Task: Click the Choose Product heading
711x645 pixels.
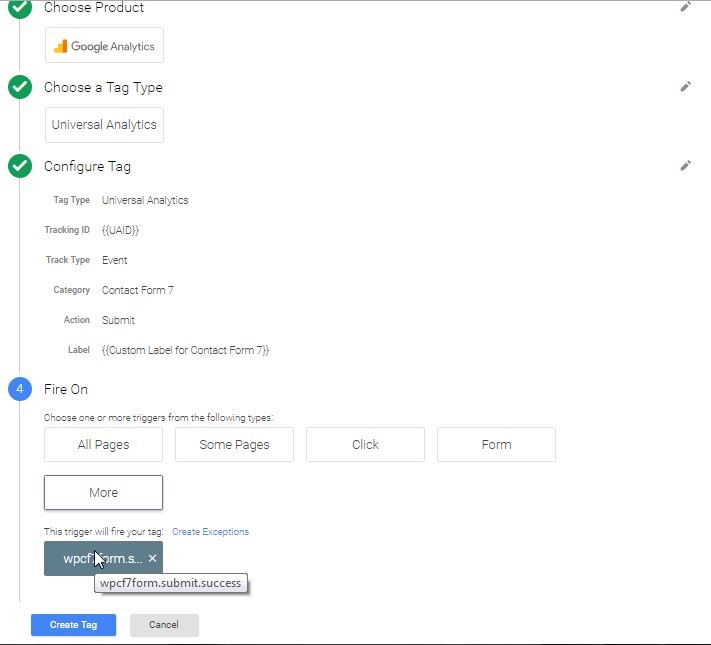Action: pos(94,7)
